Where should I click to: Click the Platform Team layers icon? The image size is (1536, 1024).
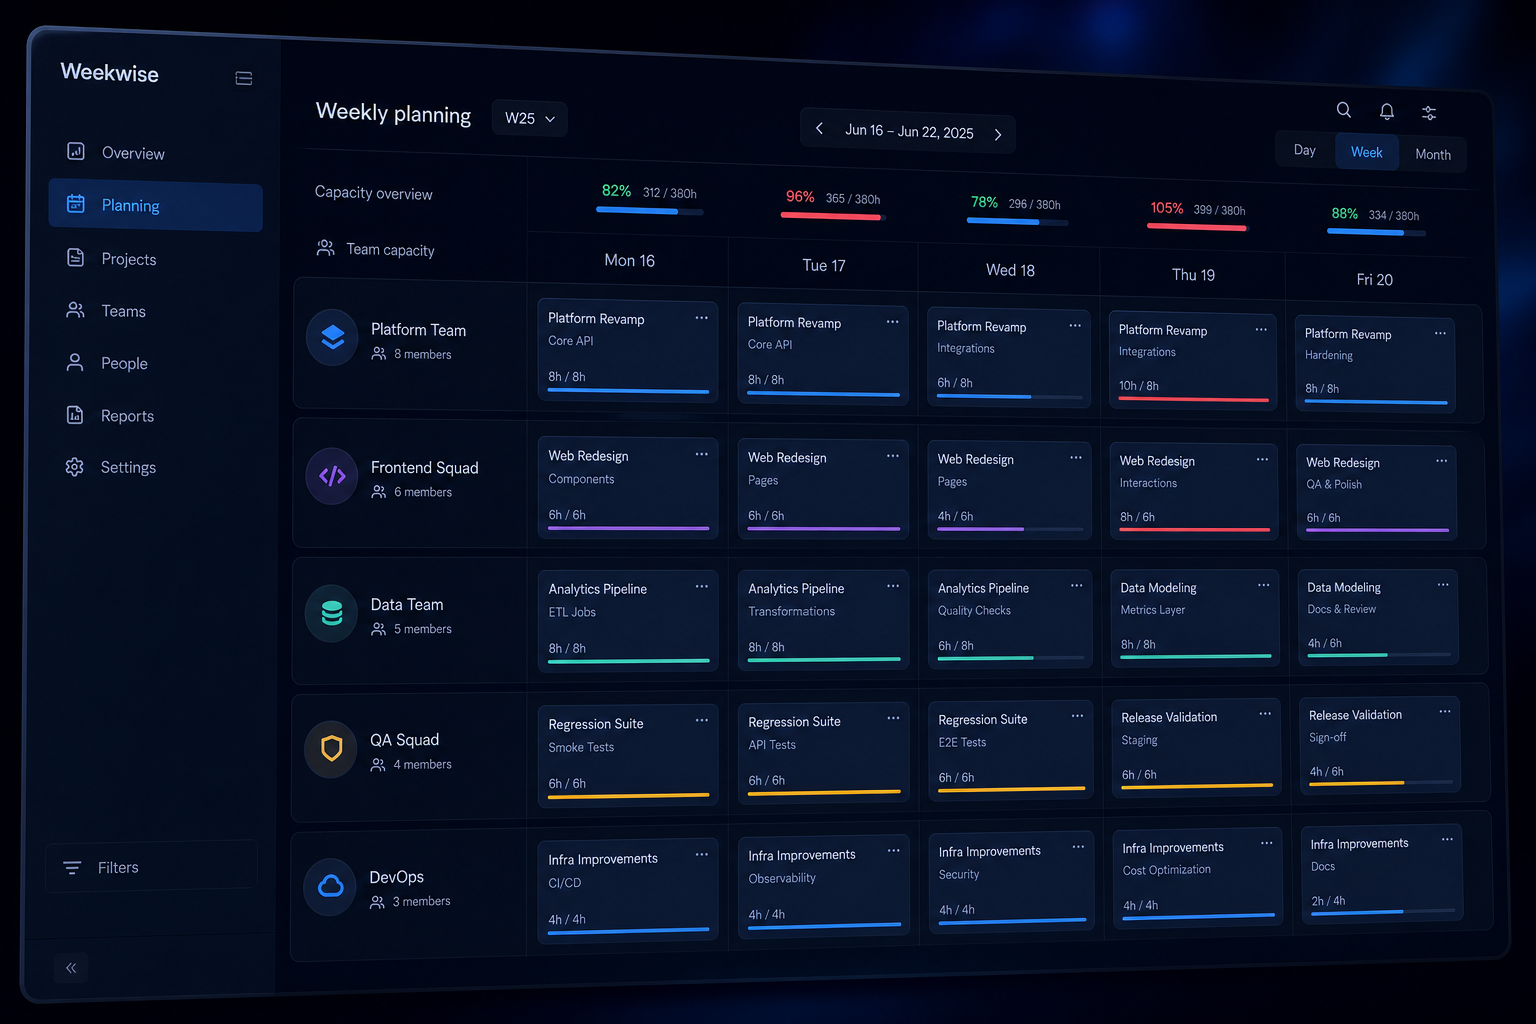332,338
